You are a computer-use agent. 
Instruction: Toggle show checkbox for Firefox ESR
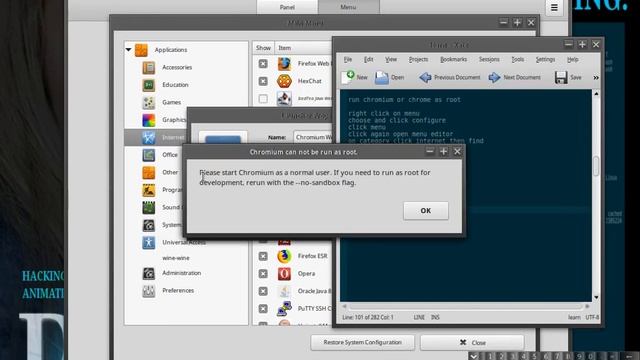tap(263, 256)
